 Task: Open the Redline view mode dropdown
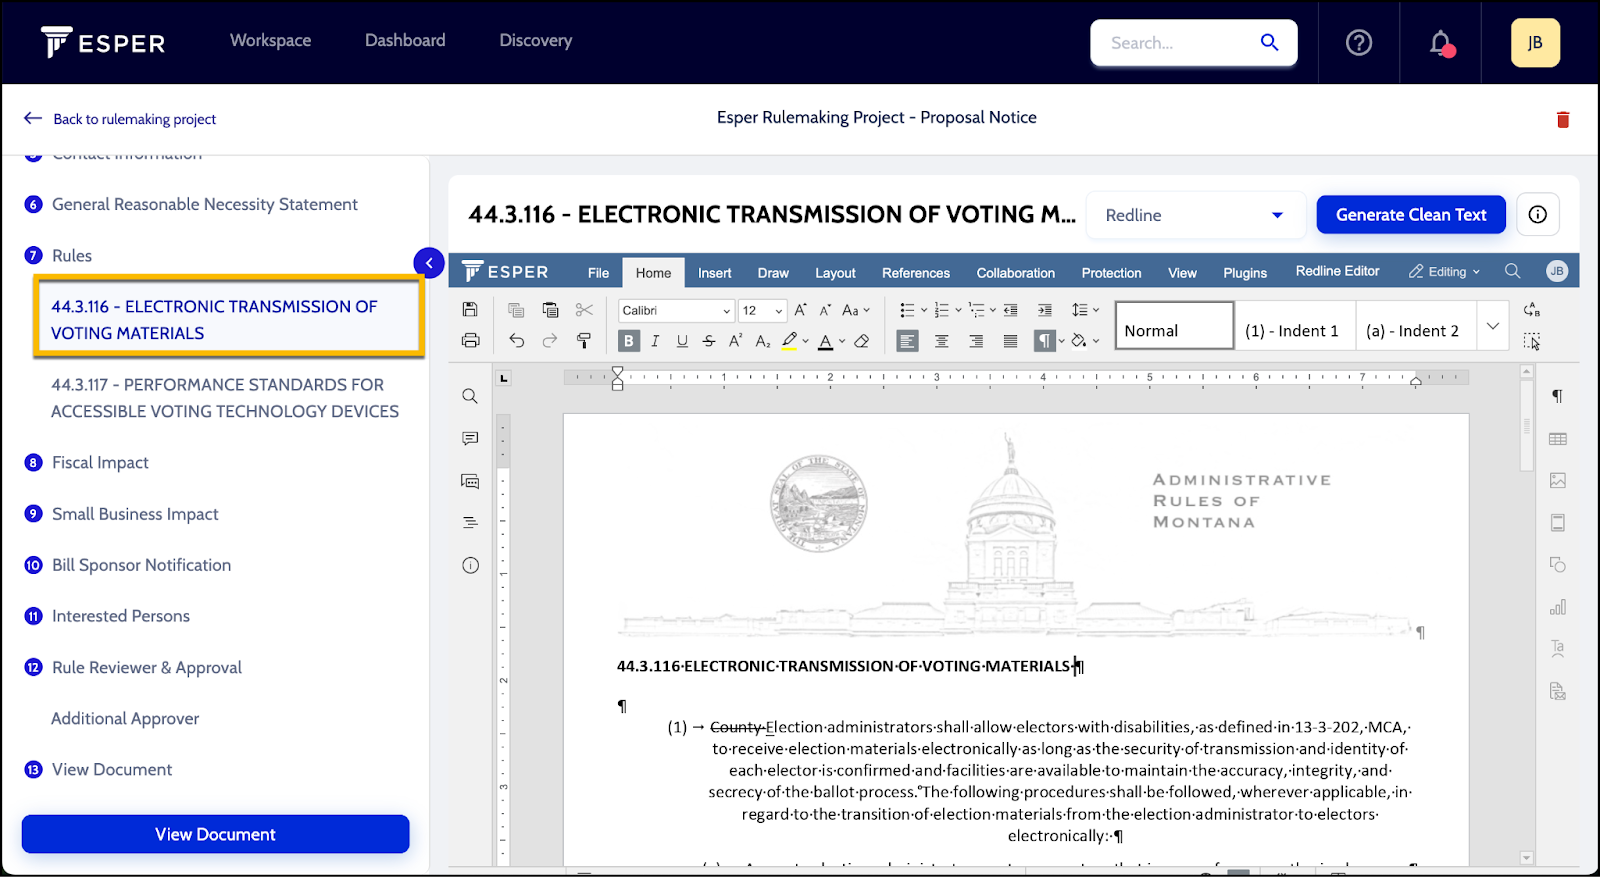pos(1195,215)
